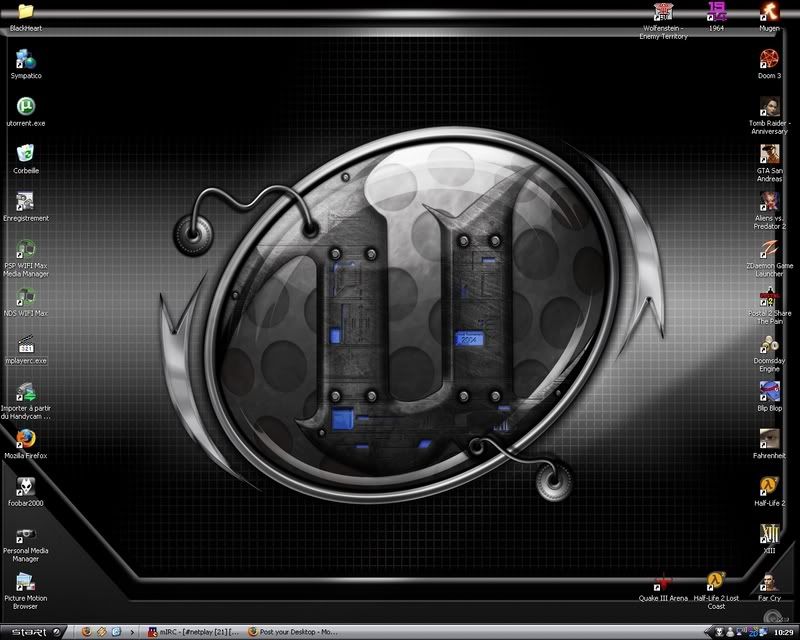Viewport: 800px width, 640px height.
Task: Open the BlackHeart folder on the desktop
Action: tap(26, 16)
